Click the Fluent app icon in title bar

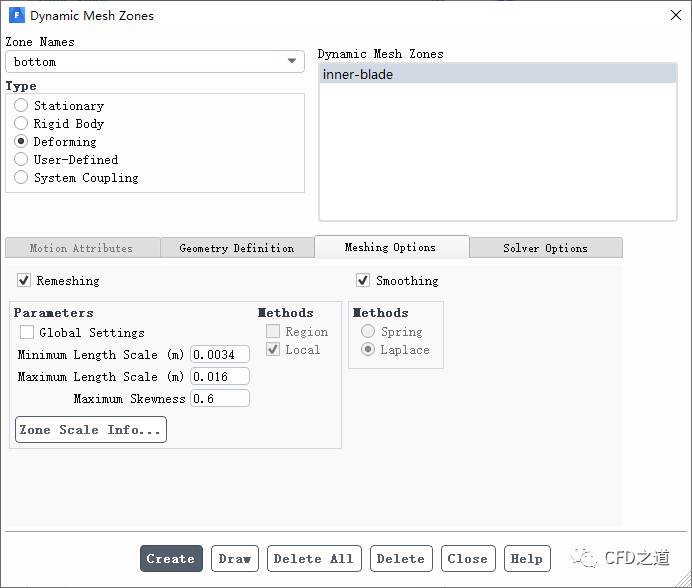(17, 15)
